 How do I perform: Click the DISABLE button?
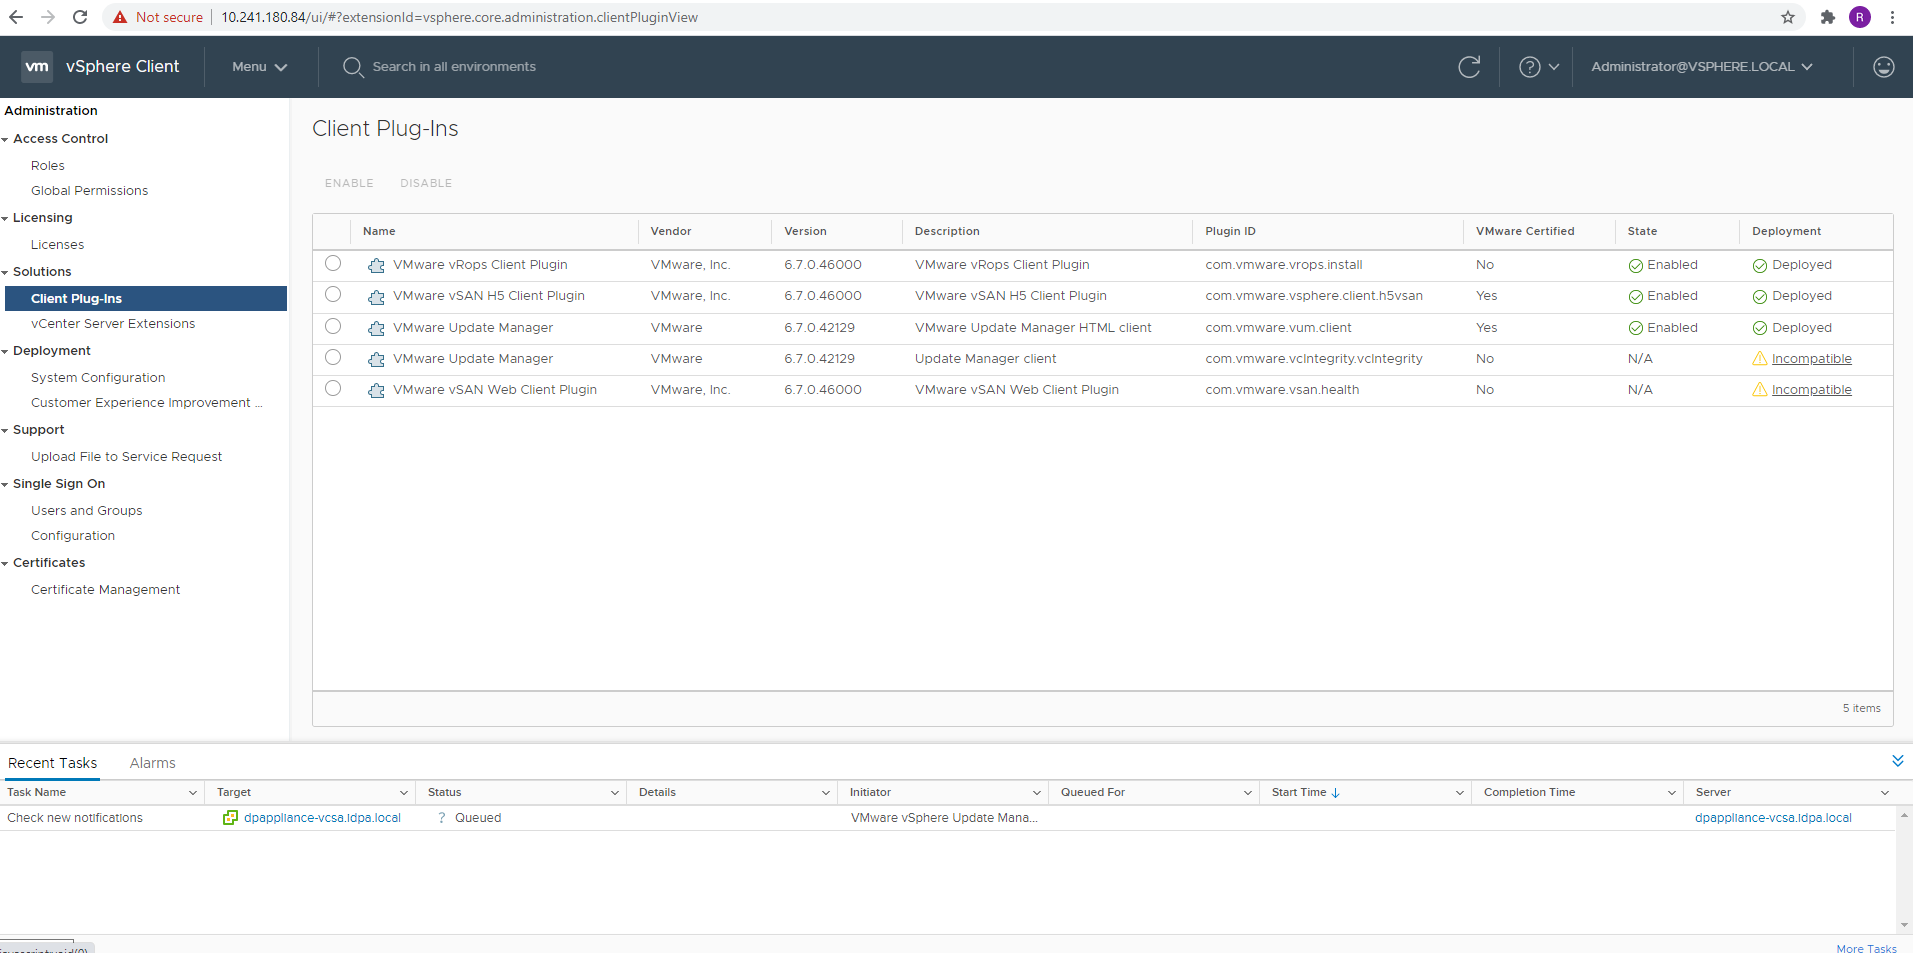pyautogui.click(x=425, y=183)
